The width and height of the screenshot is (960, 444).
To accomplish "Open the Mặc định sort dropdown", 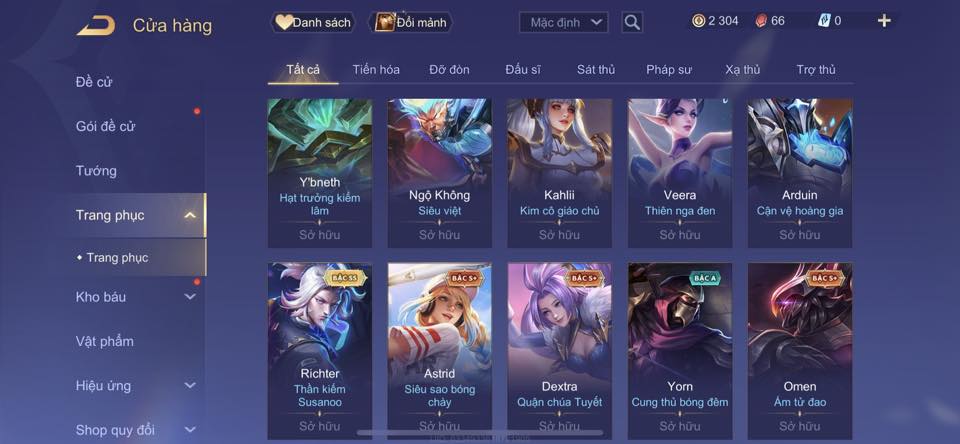I will [x=564, y=23].
